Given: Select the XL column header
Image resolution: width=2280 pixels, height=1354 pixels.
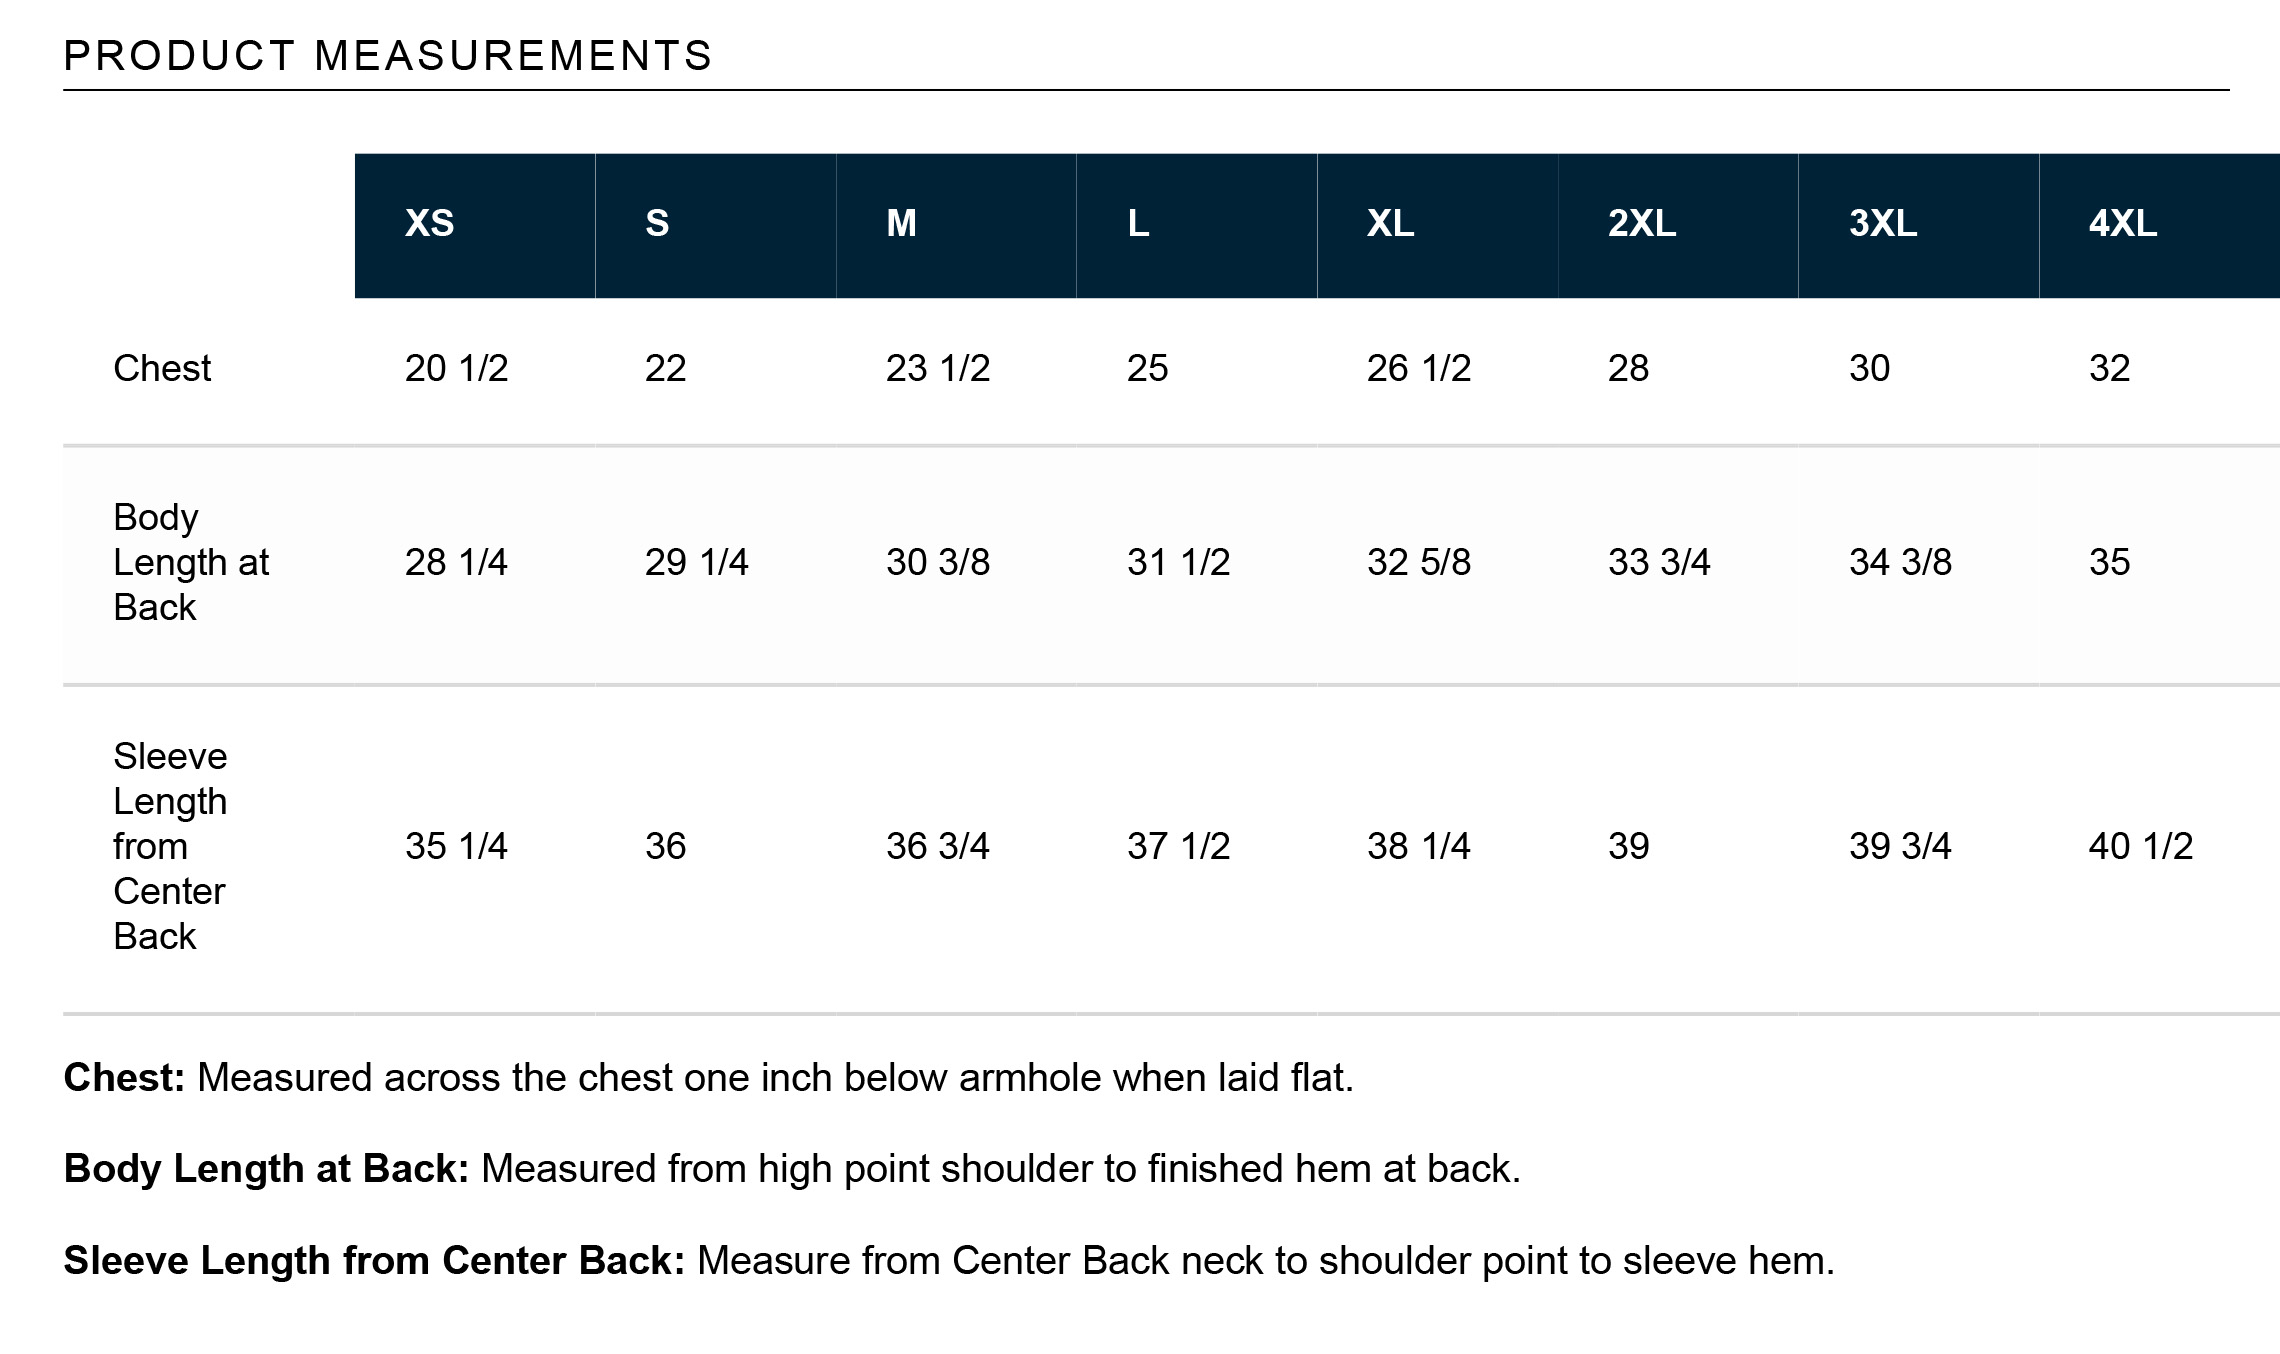Looking at the screenshot, I should click(1390, 223).
